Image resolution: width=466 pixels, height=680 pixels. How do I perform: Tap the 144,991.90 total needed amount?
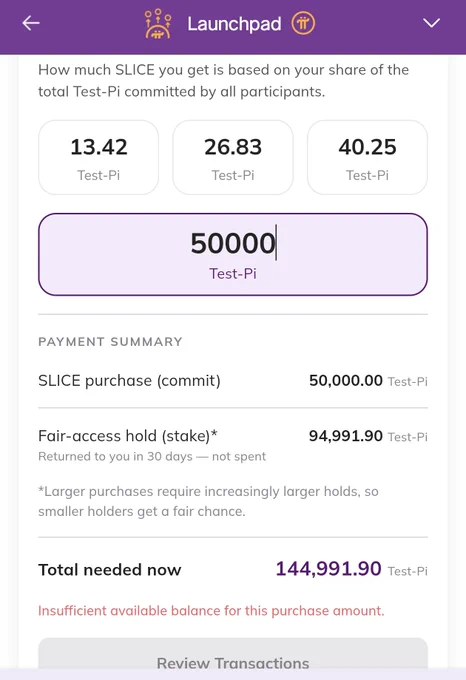(x=352, y=569)
